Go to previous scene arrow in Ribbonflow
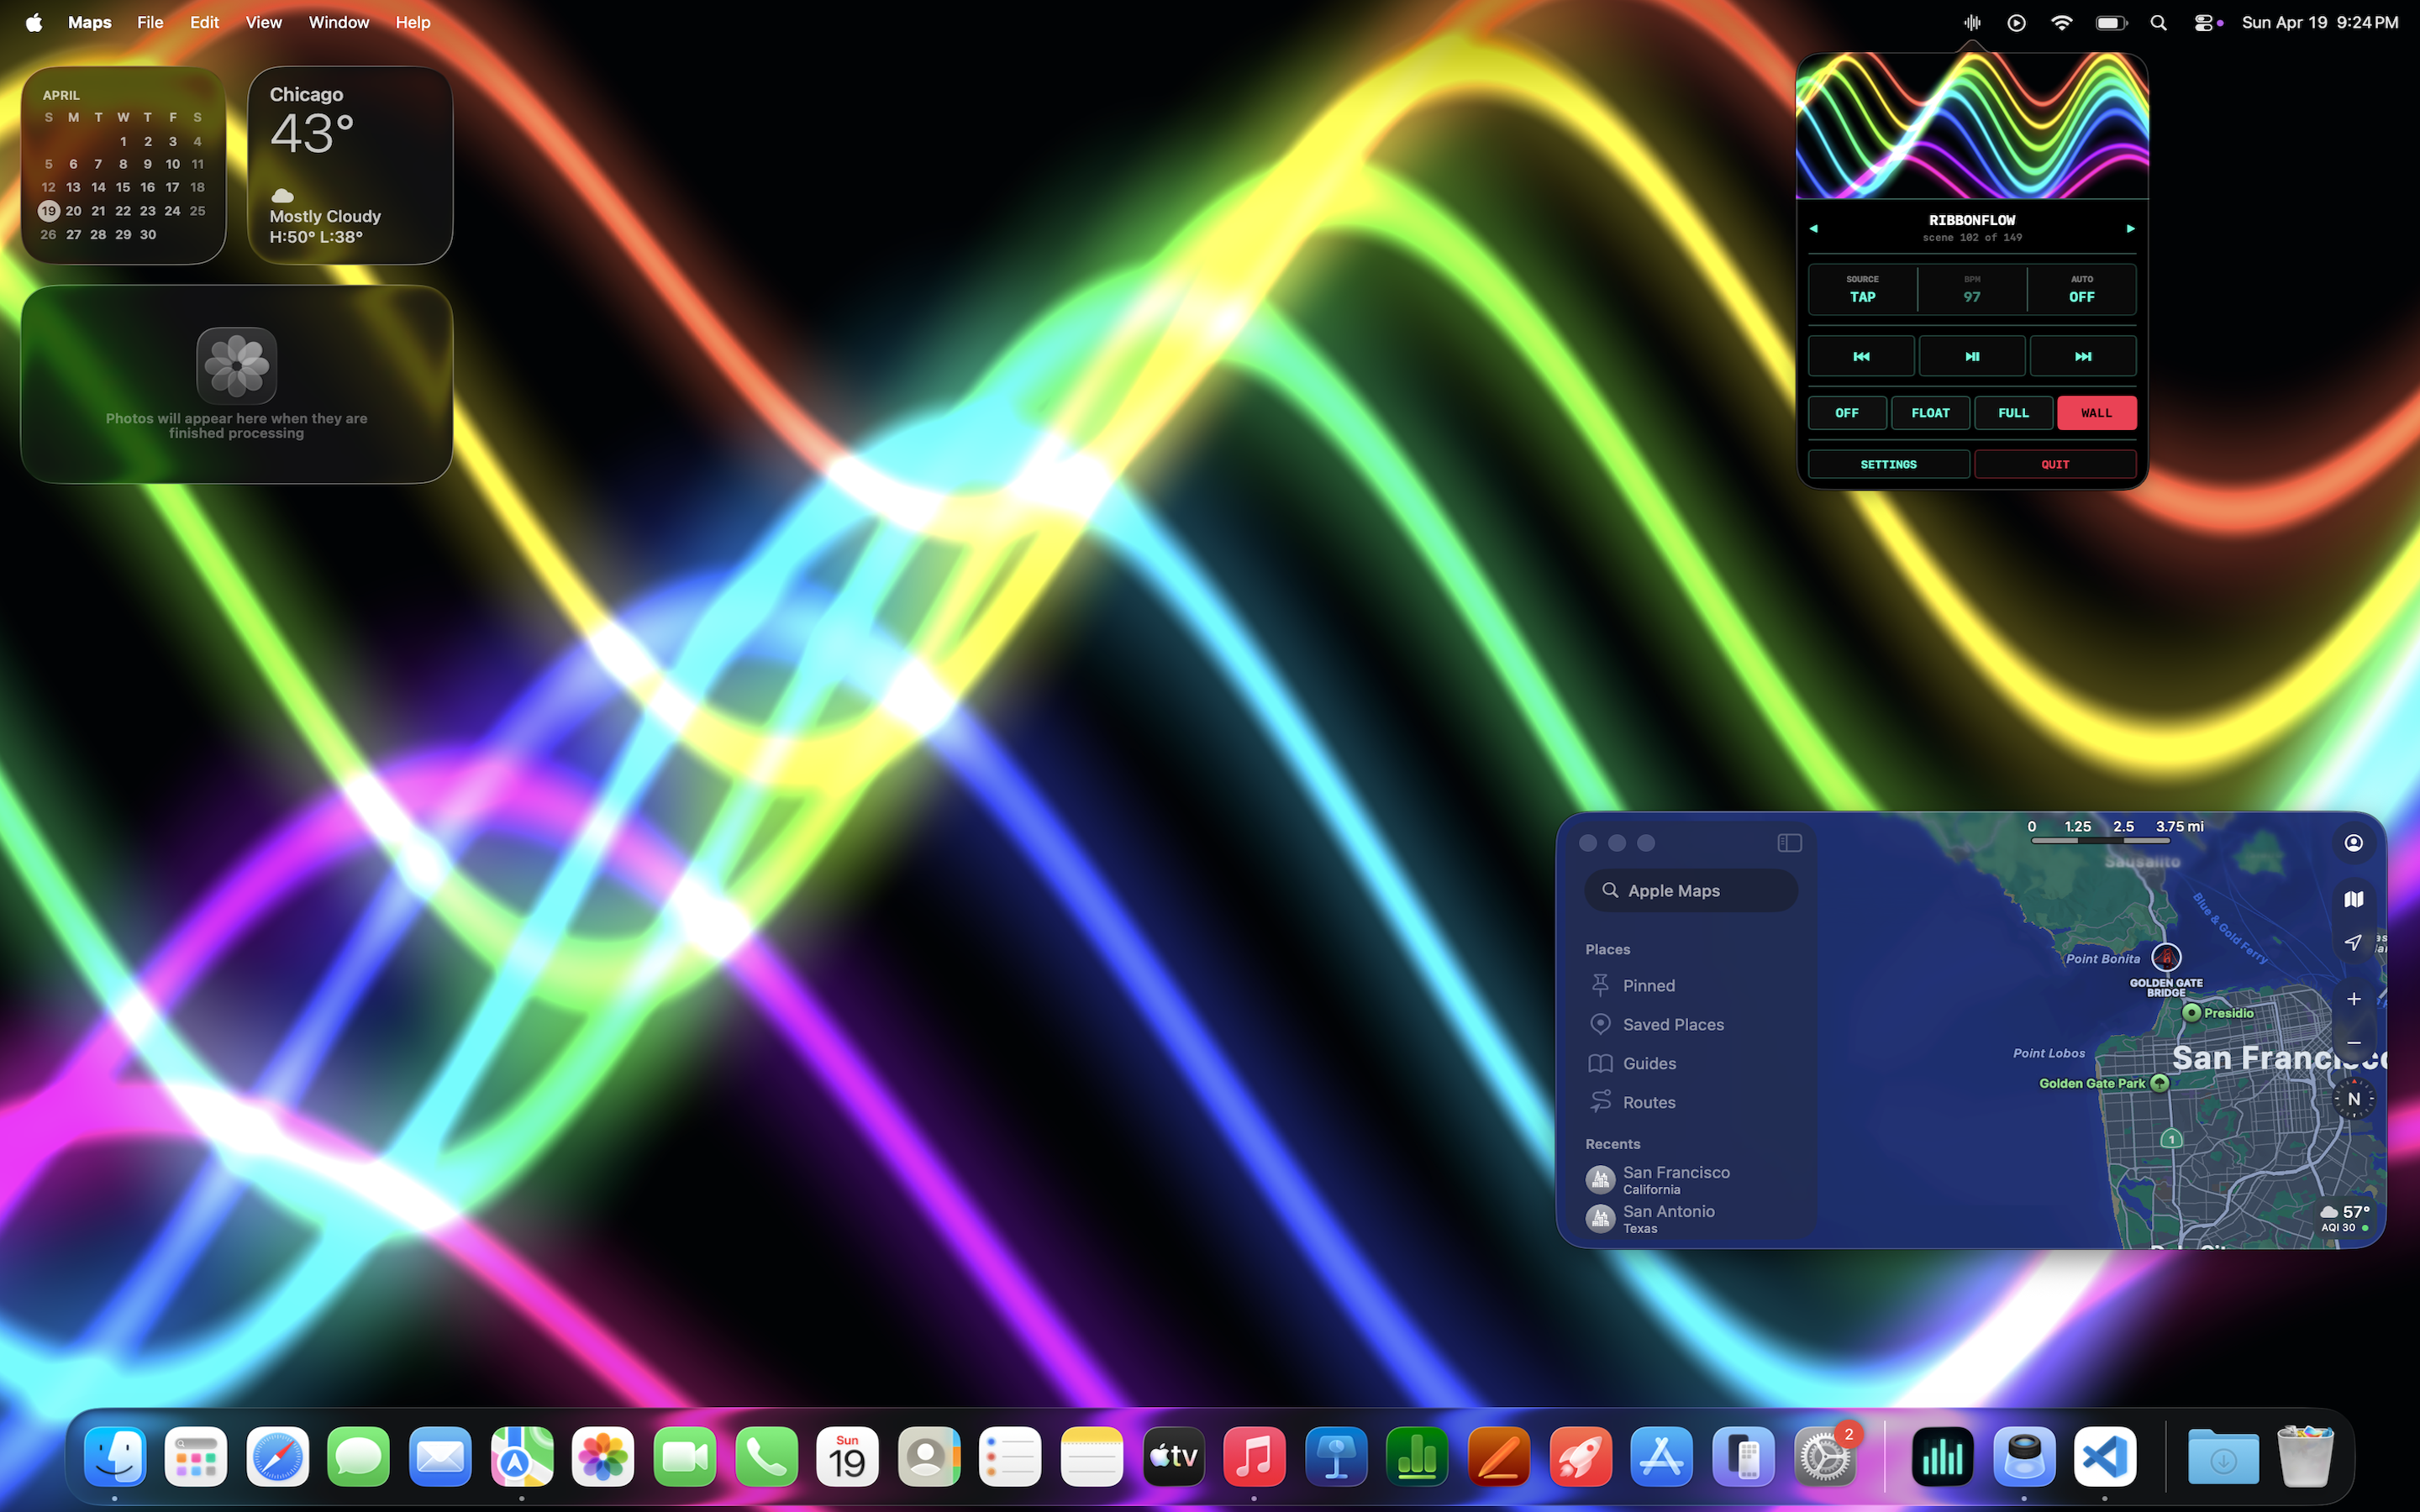The width and height of the screenshot is (2420, 1512). (x=1813, y=228)
